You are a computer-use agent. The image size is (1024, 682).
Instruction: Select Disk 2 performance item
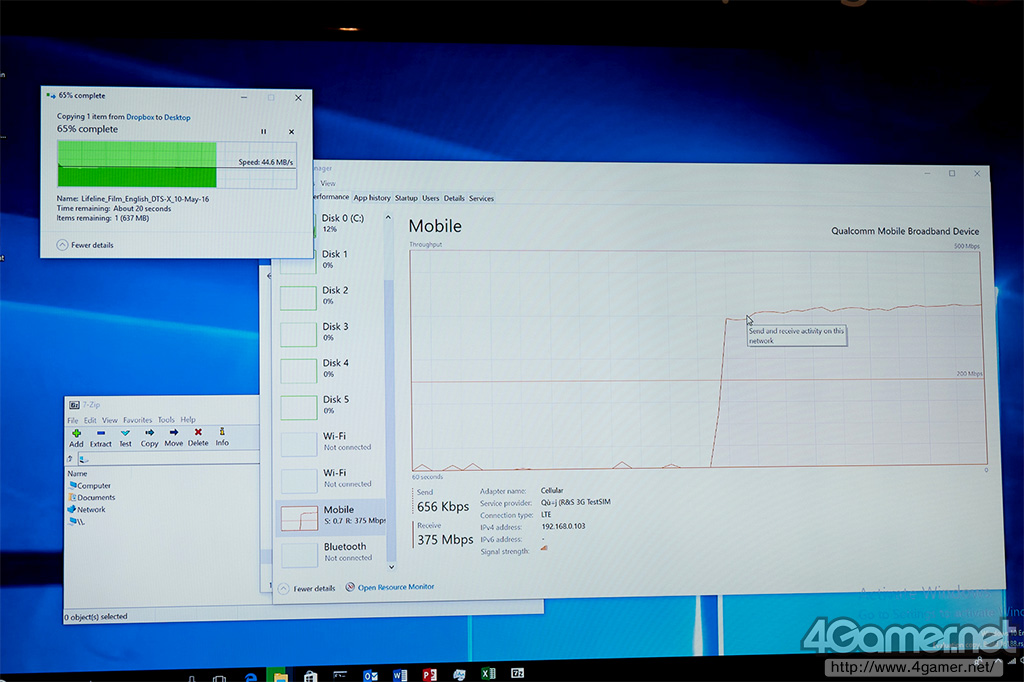pyautogui.click(x=332, y=295)
